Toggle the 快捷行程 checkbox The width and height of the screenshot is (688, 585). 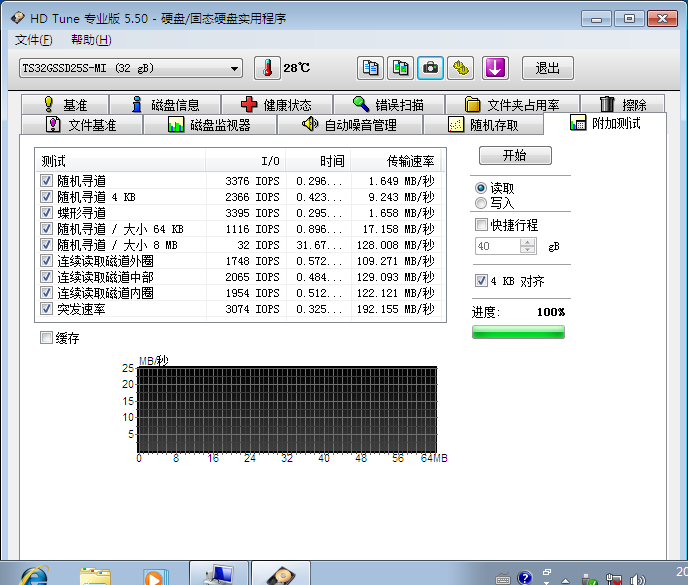(x=482, y=225)
